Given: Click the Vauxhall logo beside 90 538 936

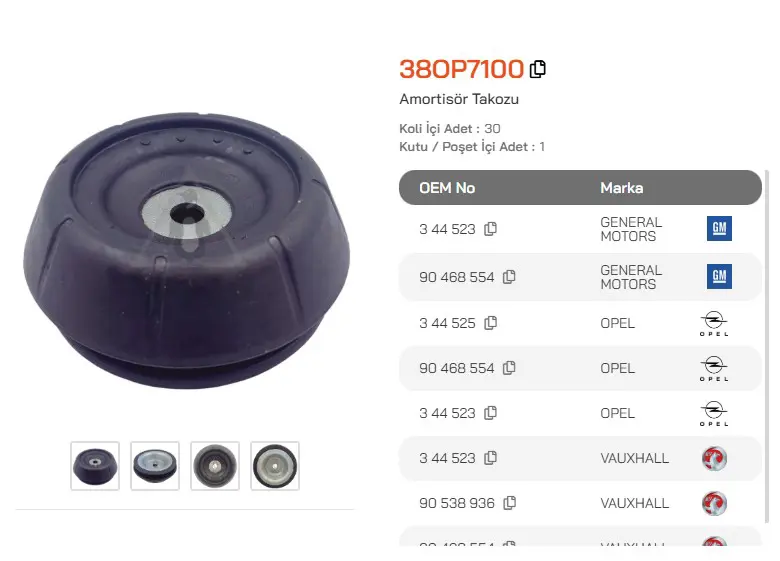Looking at the screenshot, I should (714, 503).
